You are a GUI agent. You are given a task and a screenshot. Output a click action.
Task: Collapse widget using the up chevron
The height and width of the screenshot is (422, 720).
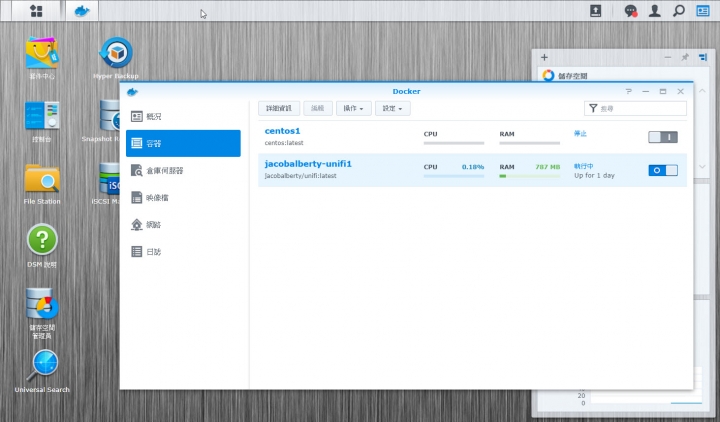click(x=702, y=91)
